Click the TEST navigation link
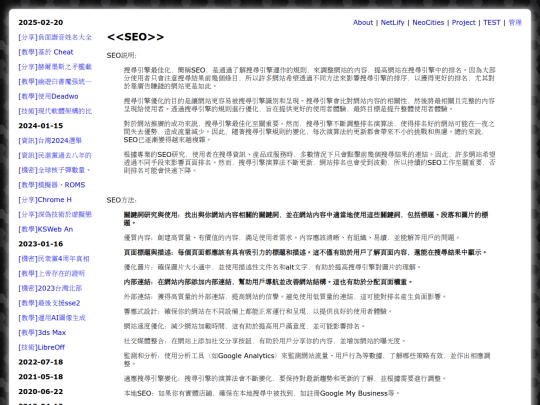Image resolution: width=540 pixels, height=405 pixels. click(491, 22)
